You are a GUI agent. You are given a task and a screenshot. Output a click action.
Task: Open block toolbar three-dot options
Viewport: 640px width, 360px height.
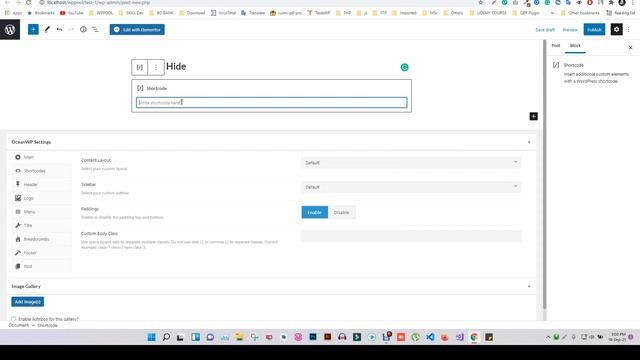pyautogui.click(x=156, y=67)
